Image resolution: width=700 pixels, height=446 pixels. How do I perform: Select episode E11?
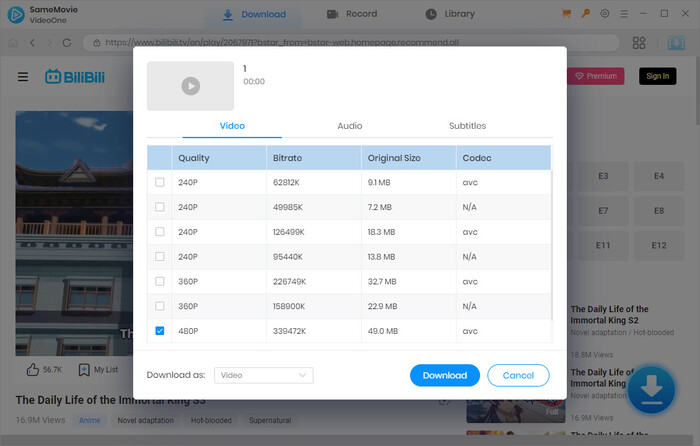coord(603,246)
